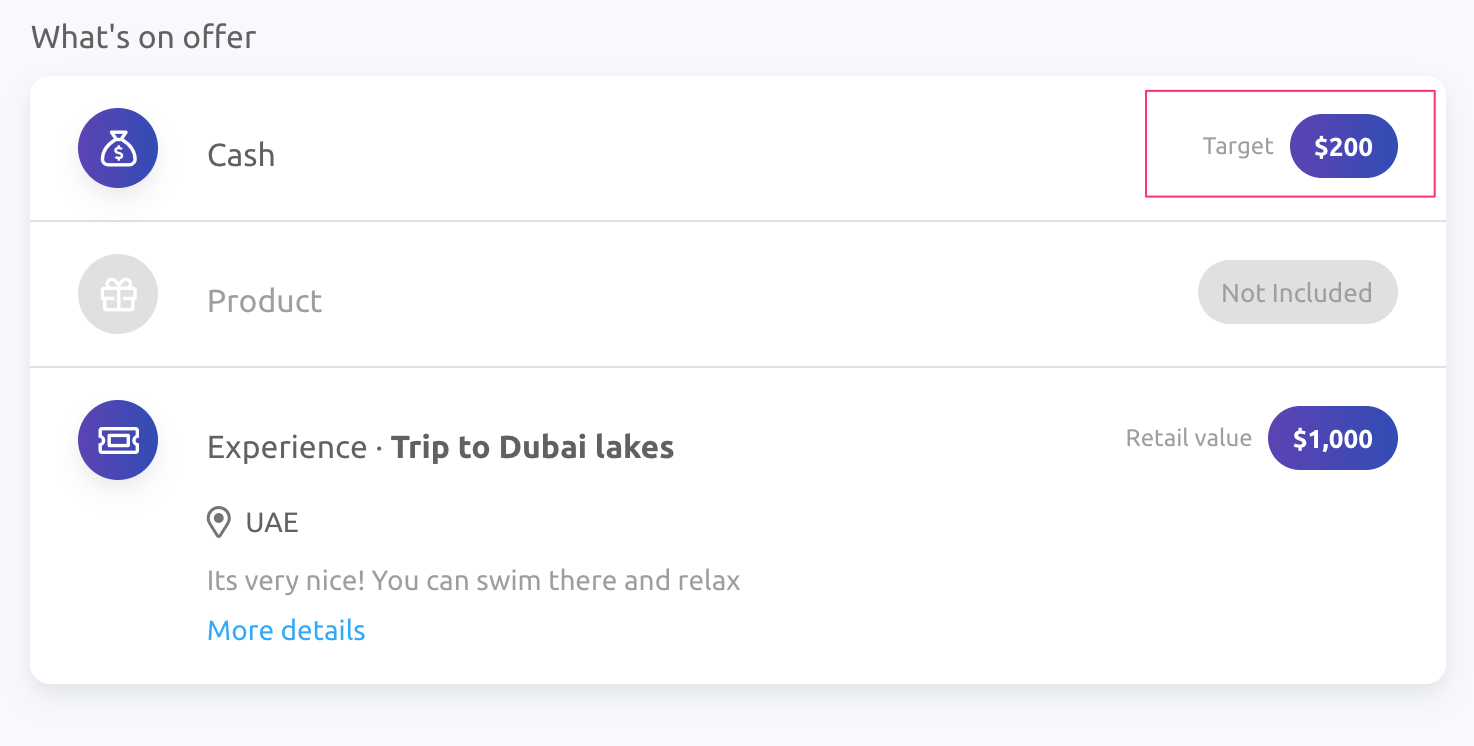Click the swim and relax description text
The image size is (1474, 746).
[x=473, y=580]
